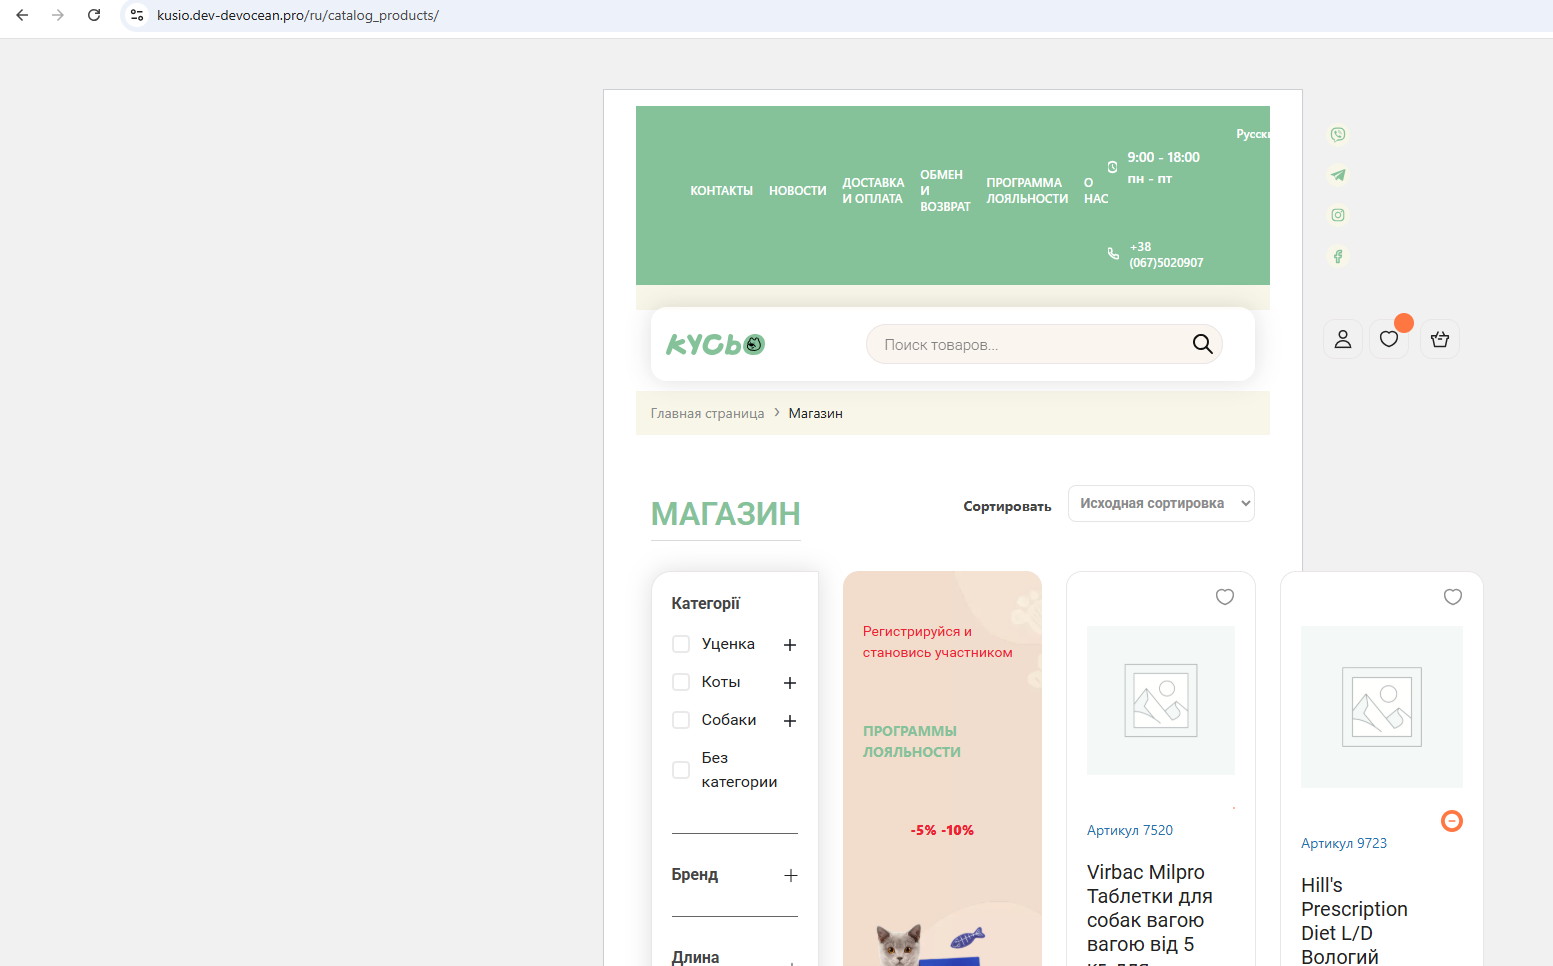Click the phone handset icon
Viewport: 1553px width, 966px height.
coord(1113,254)
